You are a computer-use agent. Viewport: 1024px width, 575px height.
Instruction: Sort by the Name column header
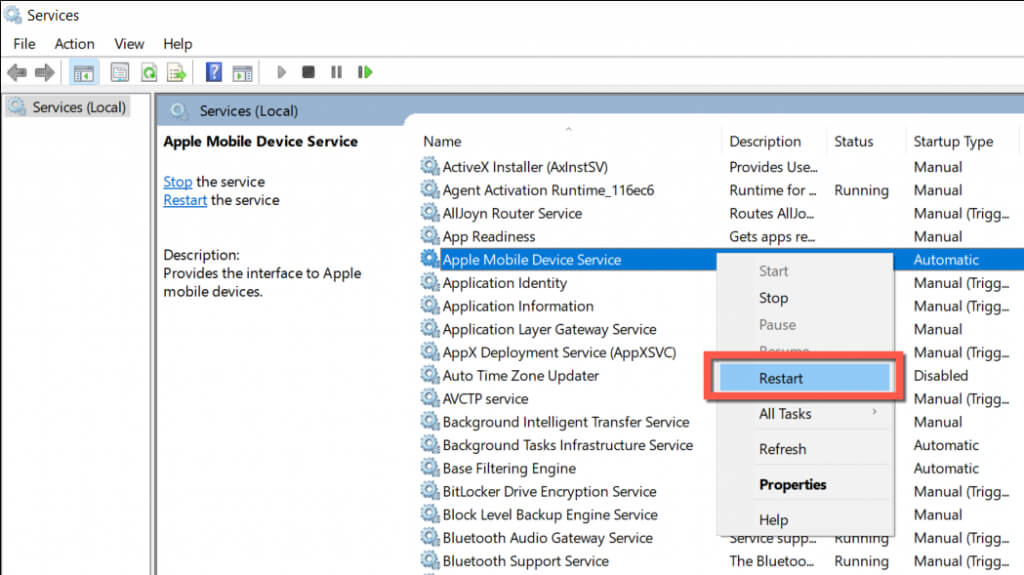pyautogui.click(x=442, y=142)
